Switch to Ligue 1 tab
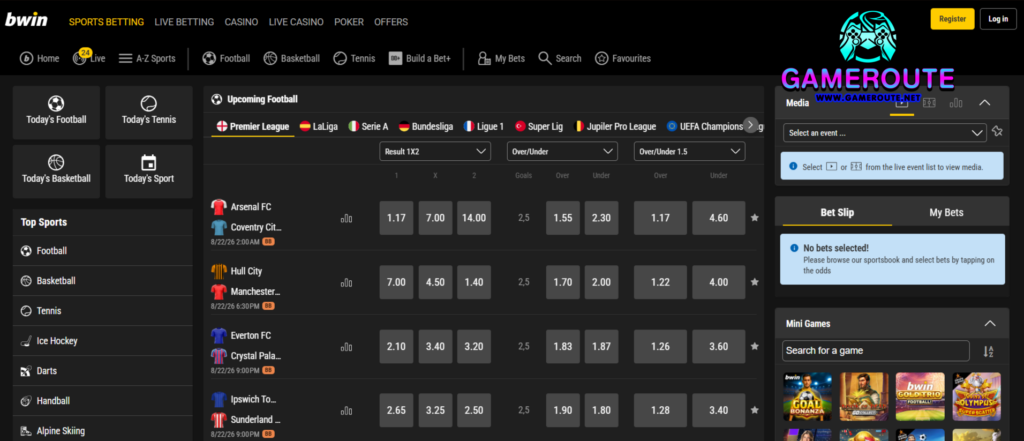This screenshot has height=441, width=1024. [483, 127]
